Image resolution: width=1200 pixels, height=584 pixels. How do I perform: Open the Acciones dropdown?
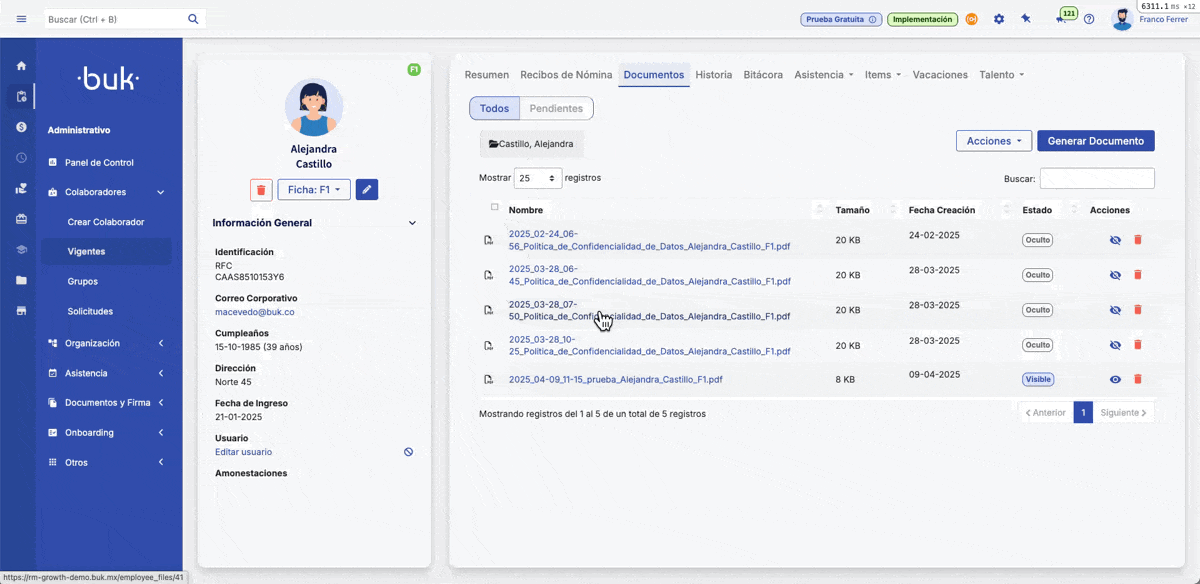coord(993,141)
